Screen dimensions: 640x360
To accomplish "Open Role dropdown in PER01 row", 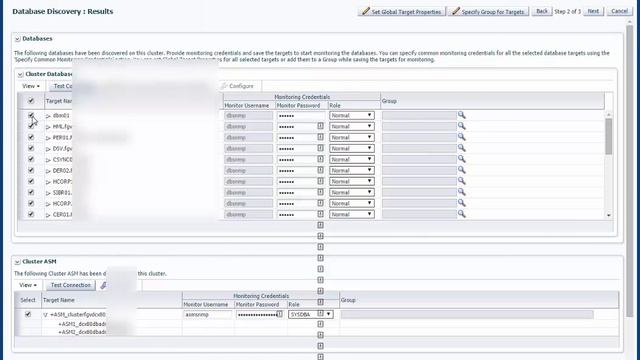I will 352,138.
